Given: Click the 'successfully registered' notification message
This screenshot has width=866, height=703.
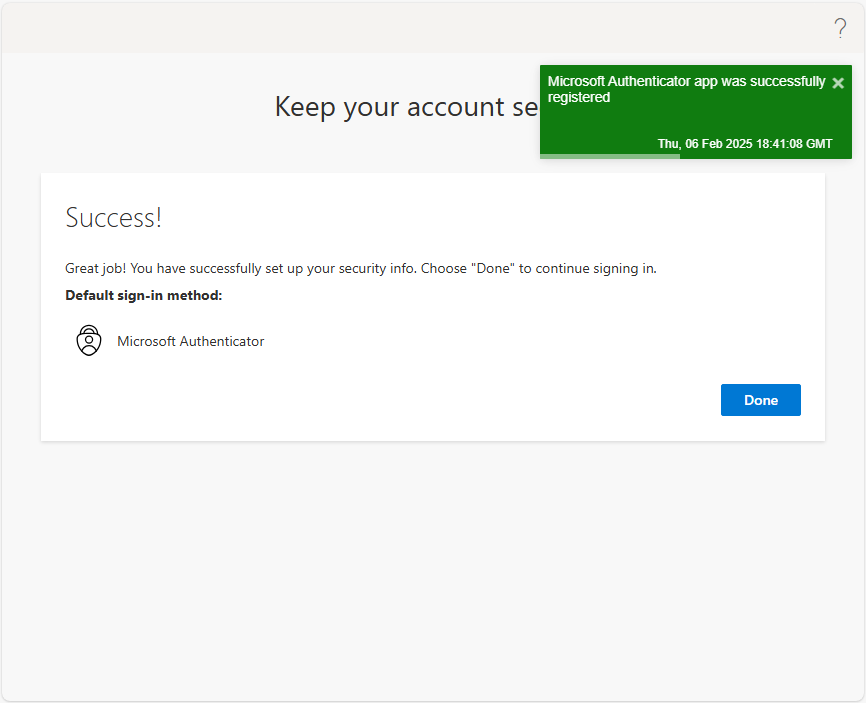Looking at the screenshot, I should (686, 89).
